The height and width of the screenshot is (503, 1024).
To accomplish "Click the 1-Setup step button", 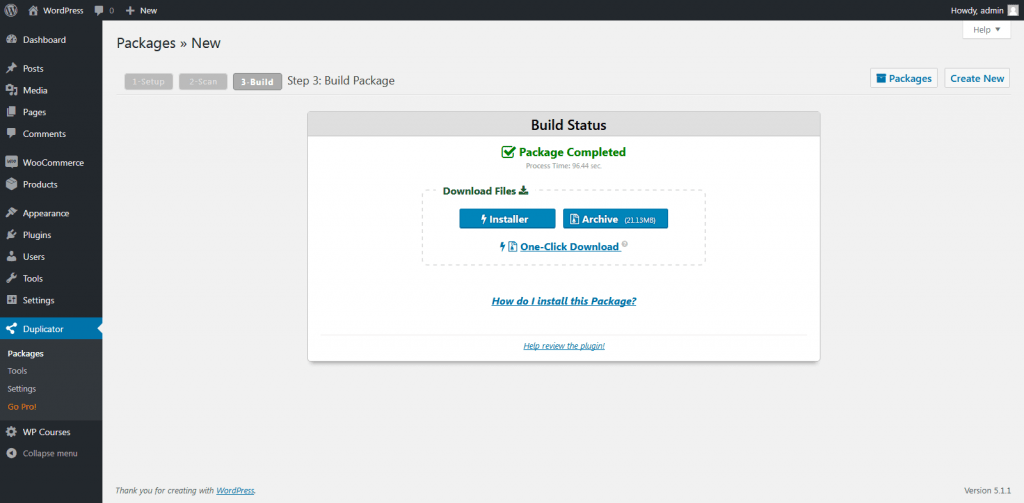I will coord(149,82).
